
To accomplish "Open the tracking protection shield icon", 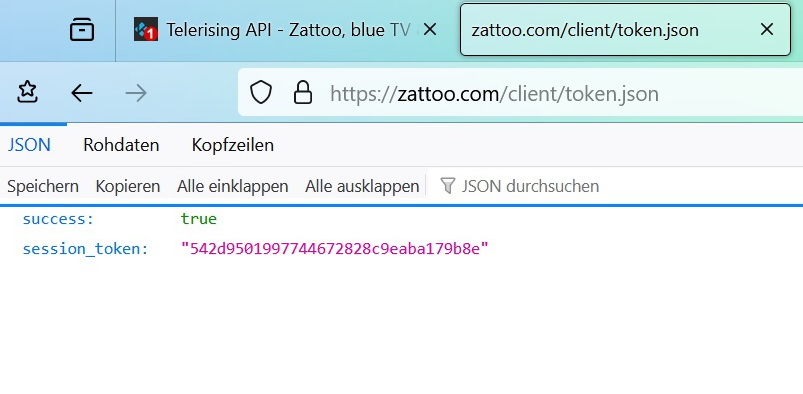I will pyautogui.click(x=261, y=93).
